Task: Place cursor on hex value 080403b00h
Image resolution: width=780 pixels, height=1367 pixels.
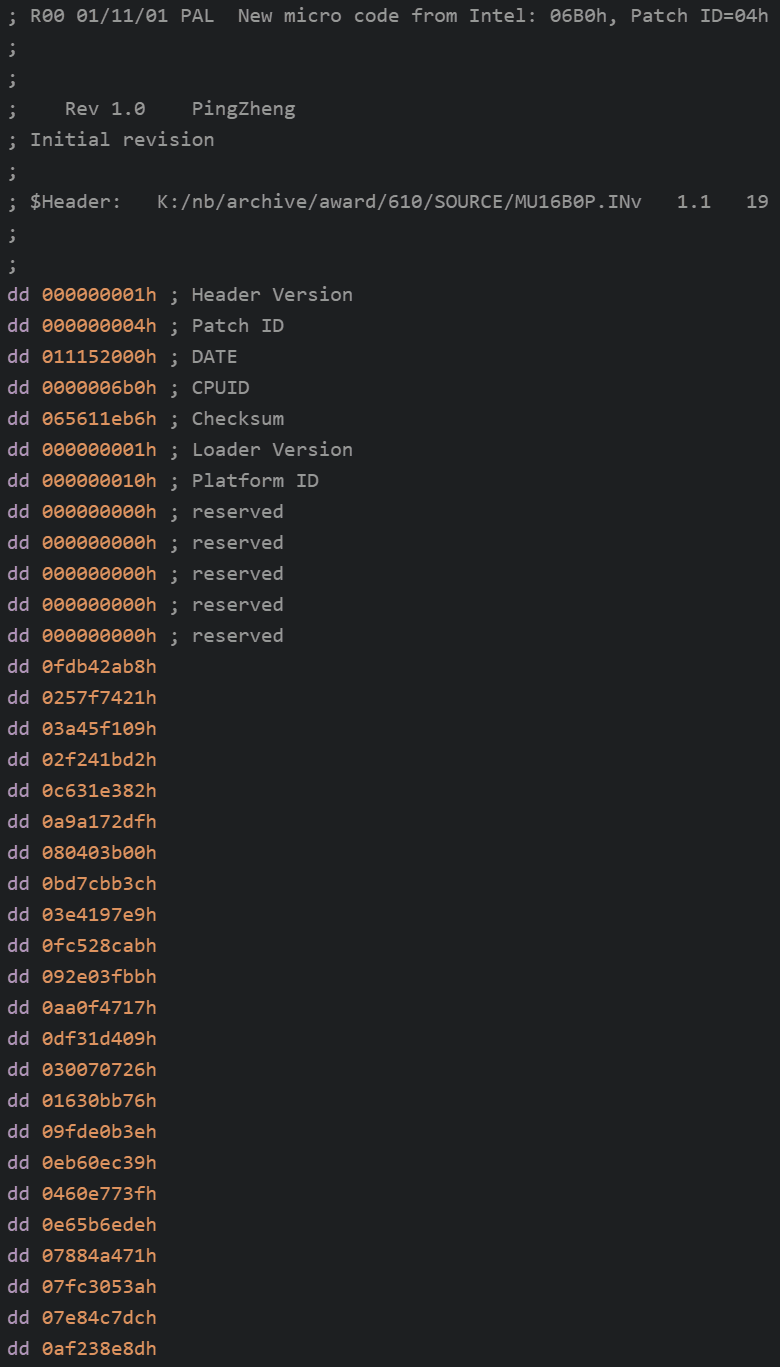Action: tap(99, 852)
